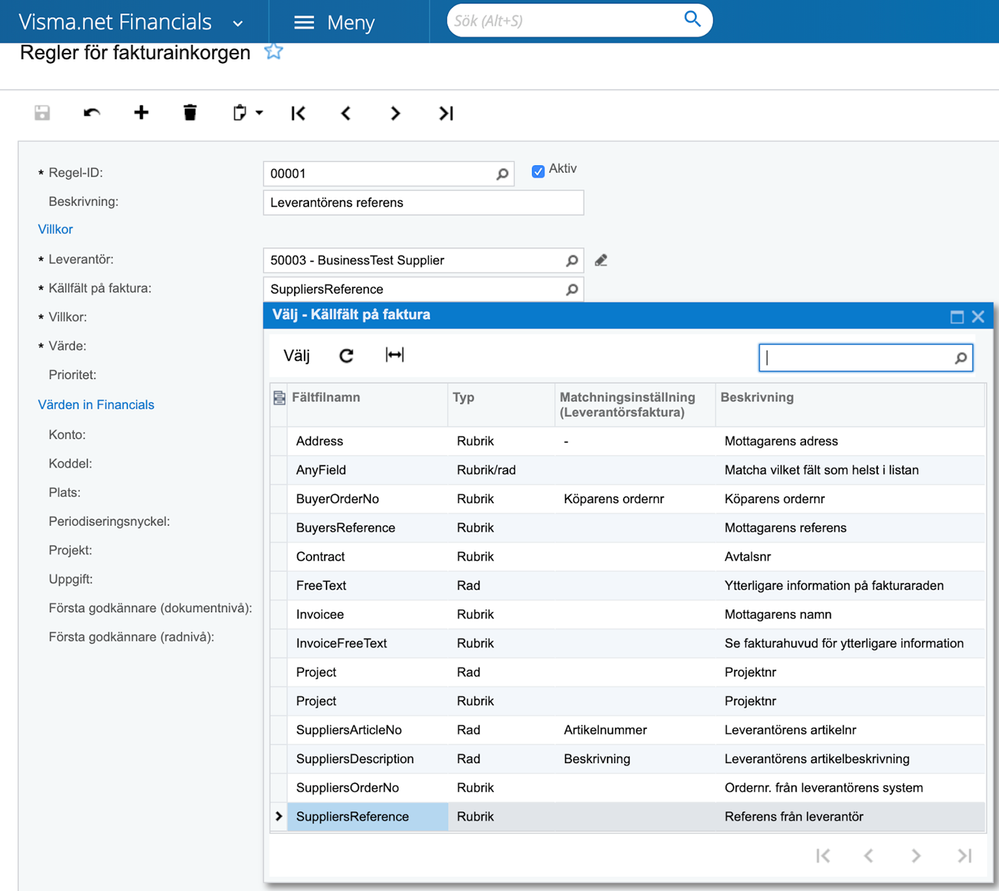
Task: Go to first record in main toolbar
Action: 298,113
